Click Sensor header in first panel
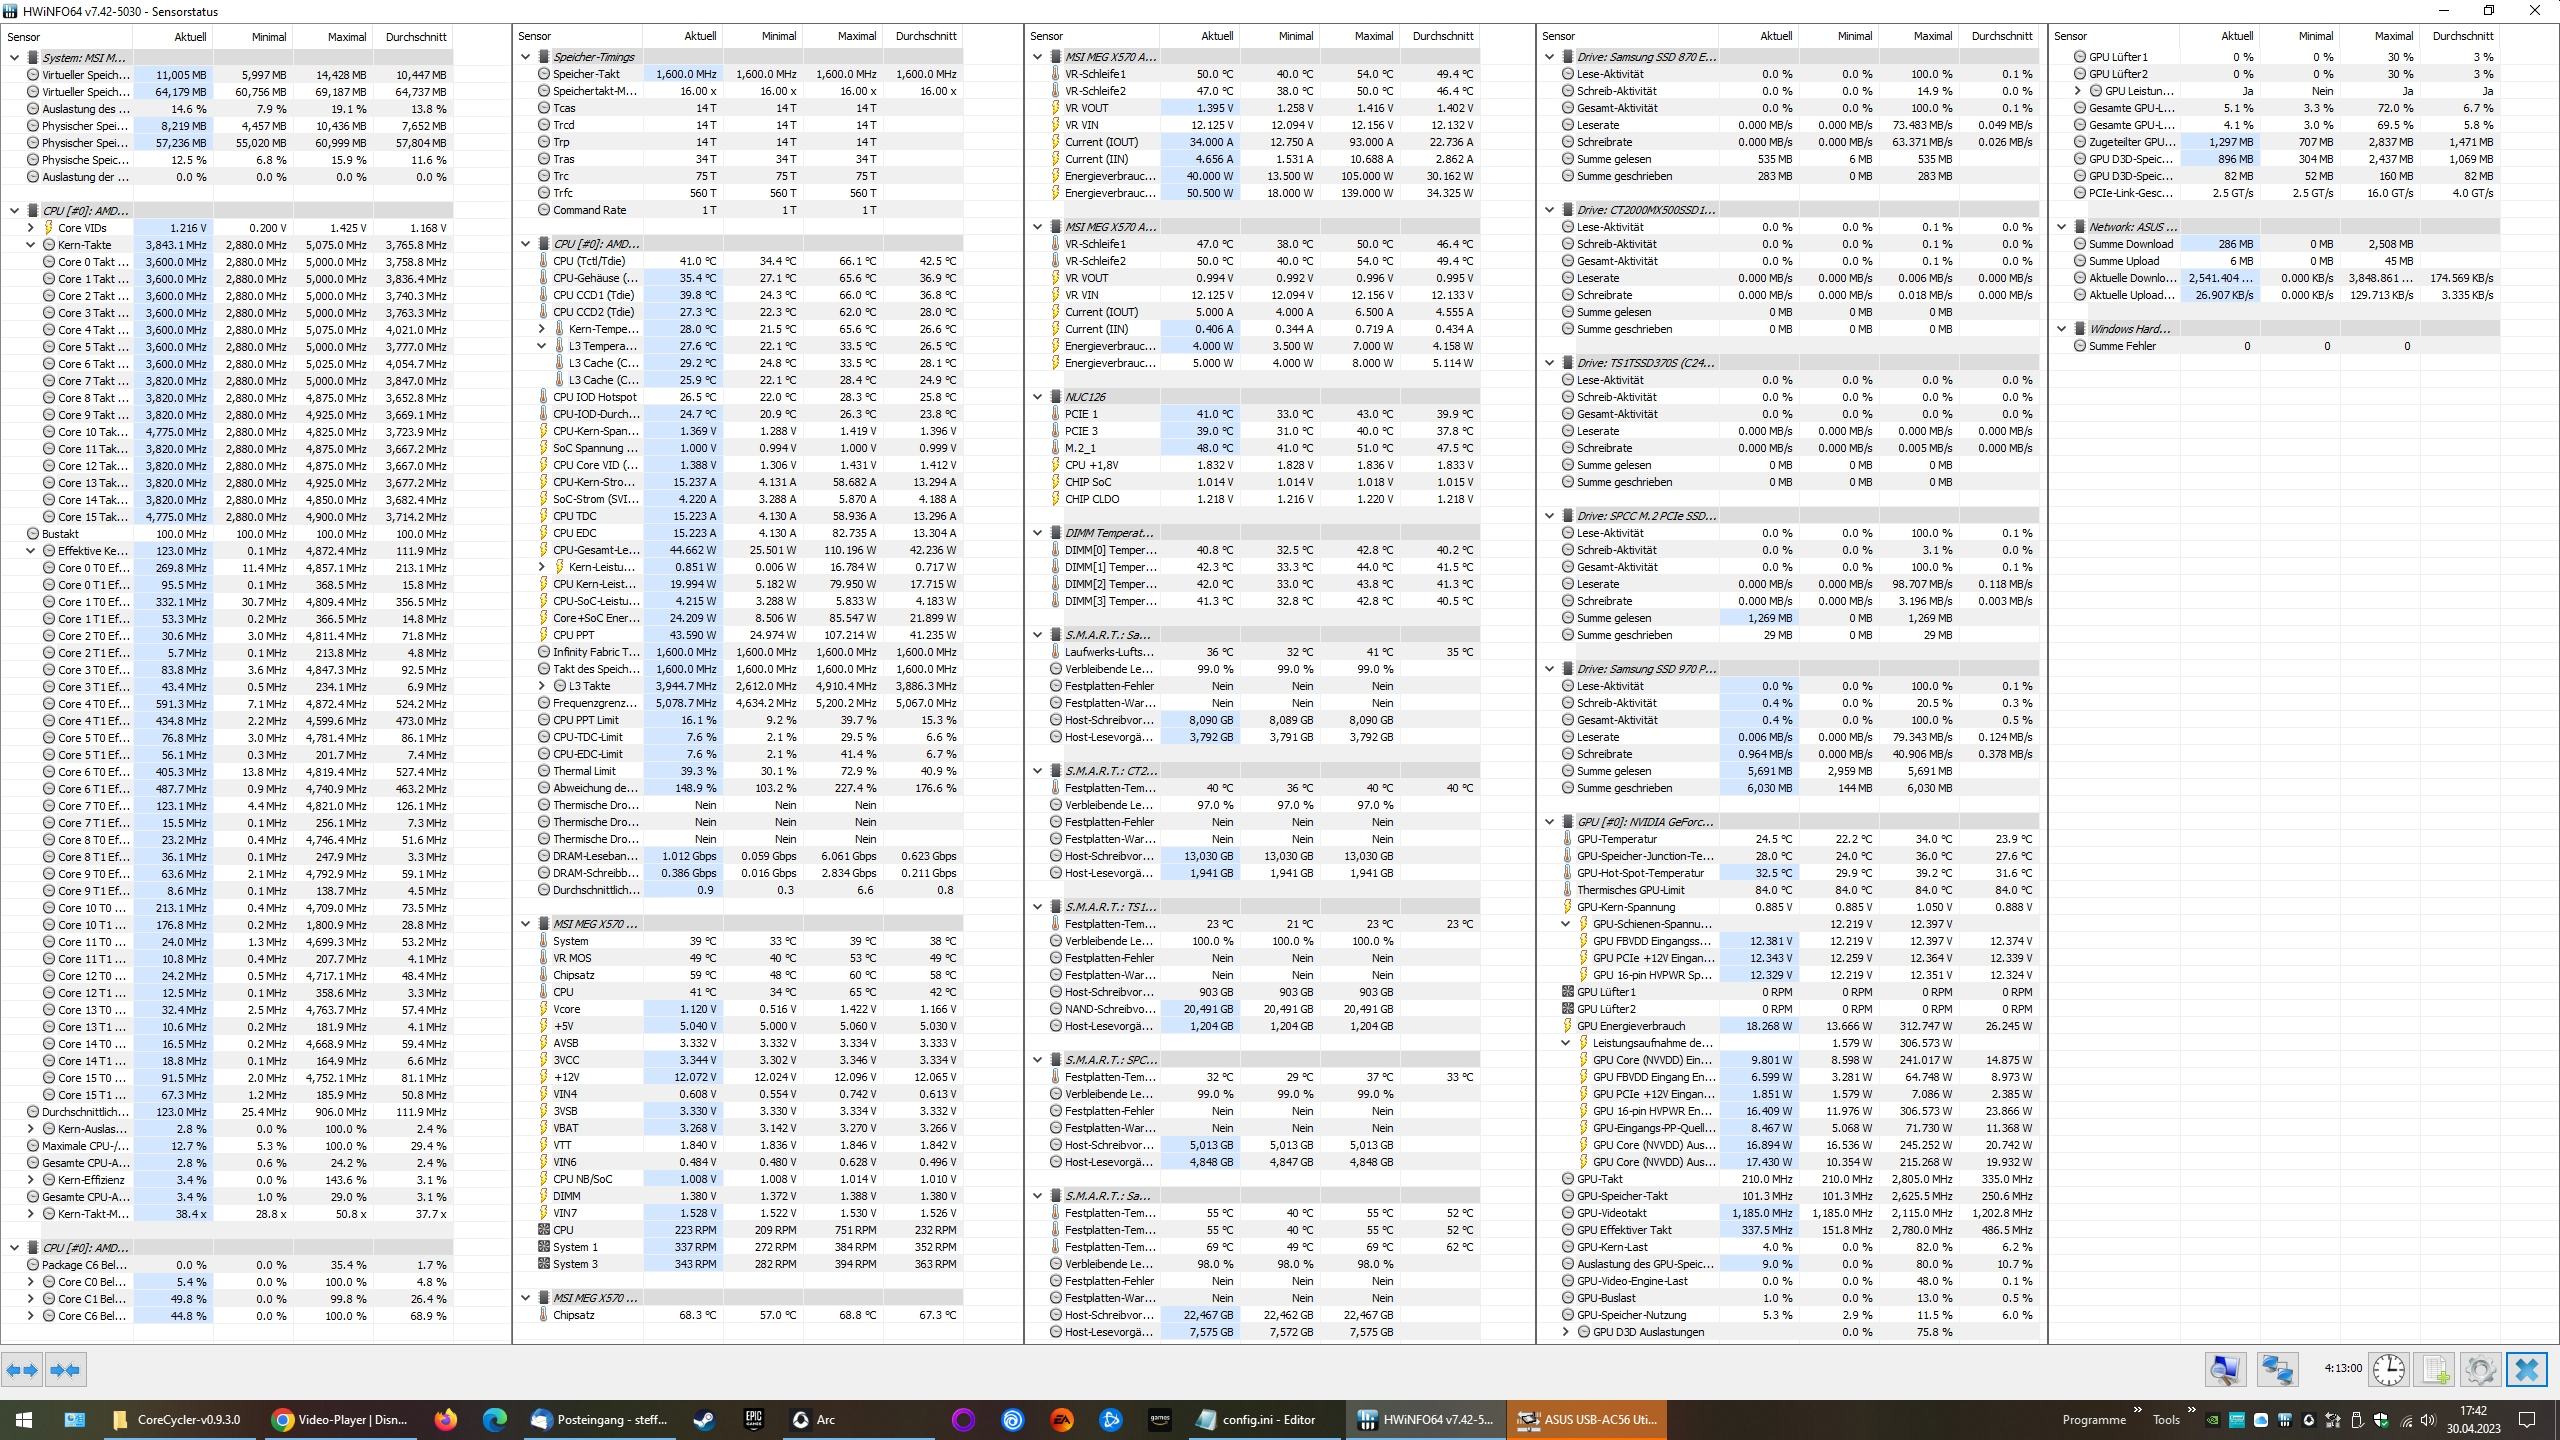 pyautogui.click(x=67, y=37)
